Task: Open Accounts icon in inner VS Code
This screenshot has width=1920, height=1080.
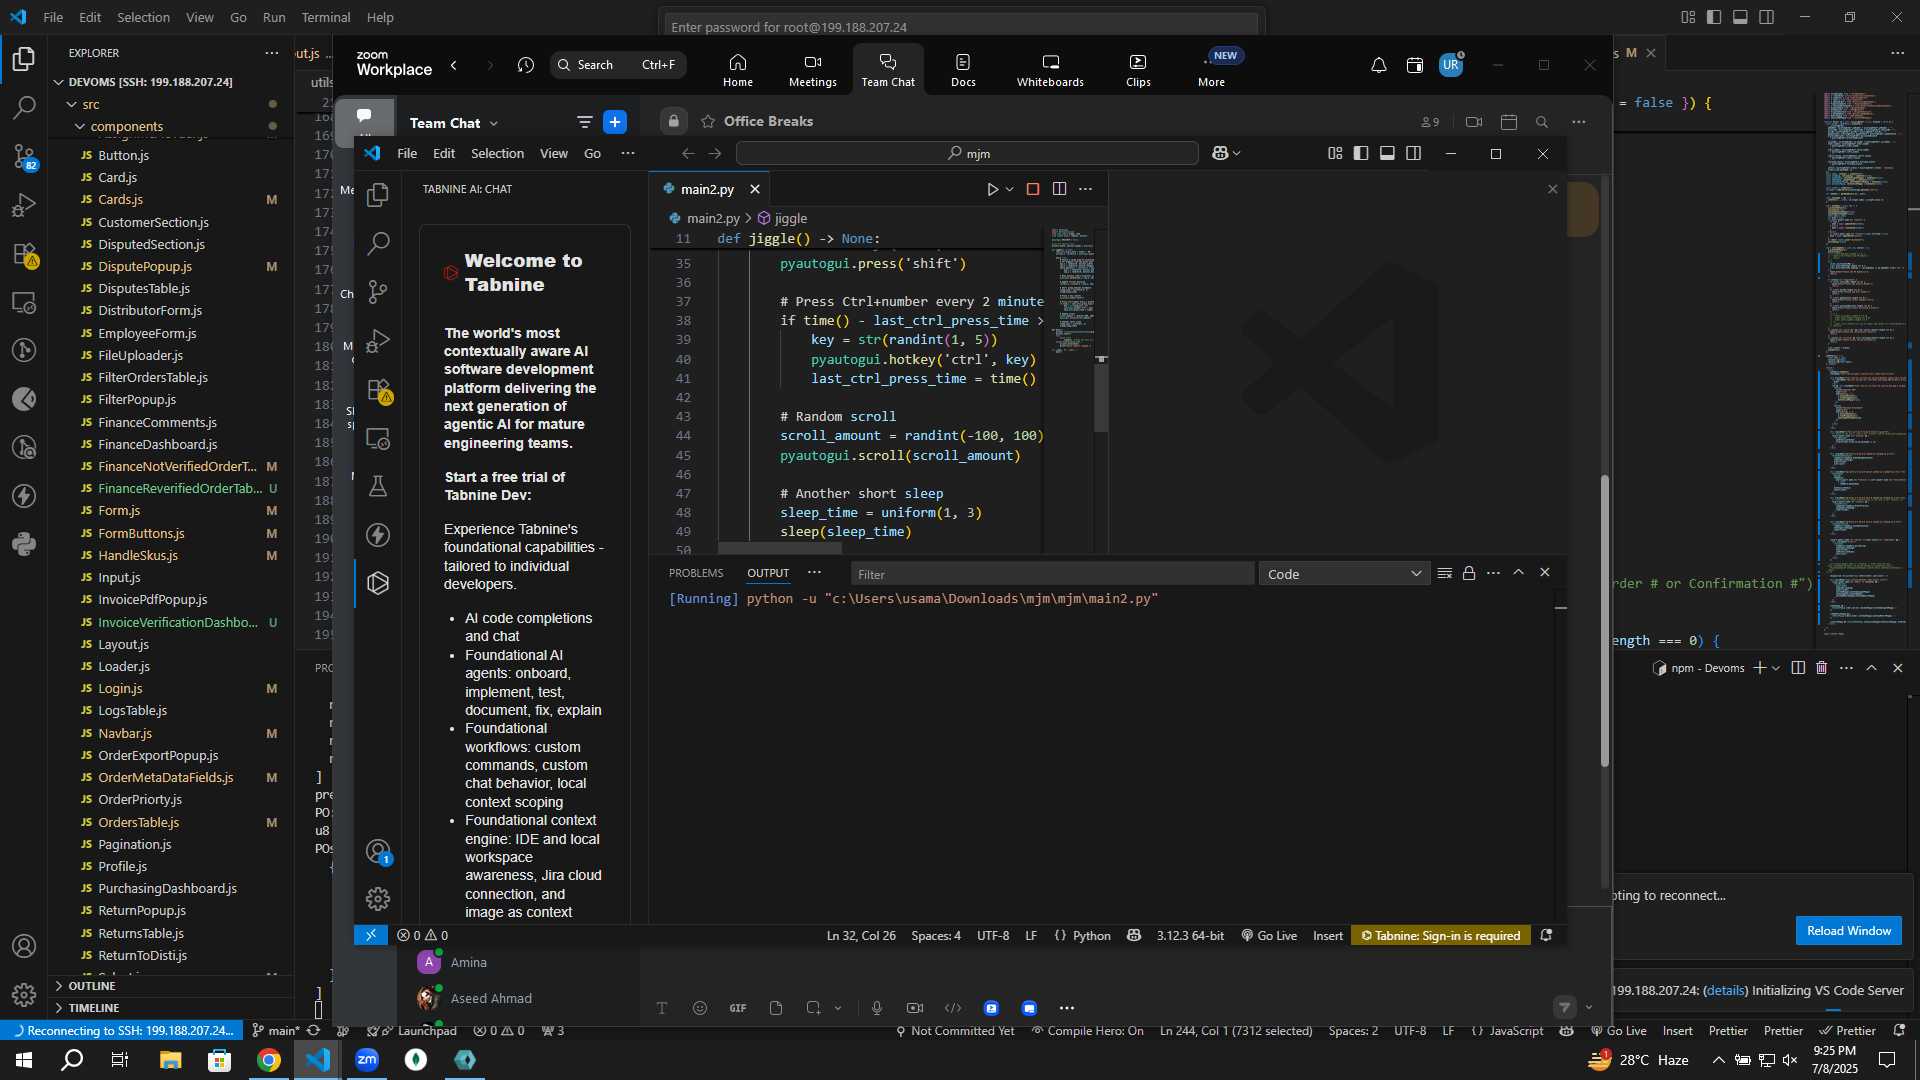Action: tap(378, 851)
